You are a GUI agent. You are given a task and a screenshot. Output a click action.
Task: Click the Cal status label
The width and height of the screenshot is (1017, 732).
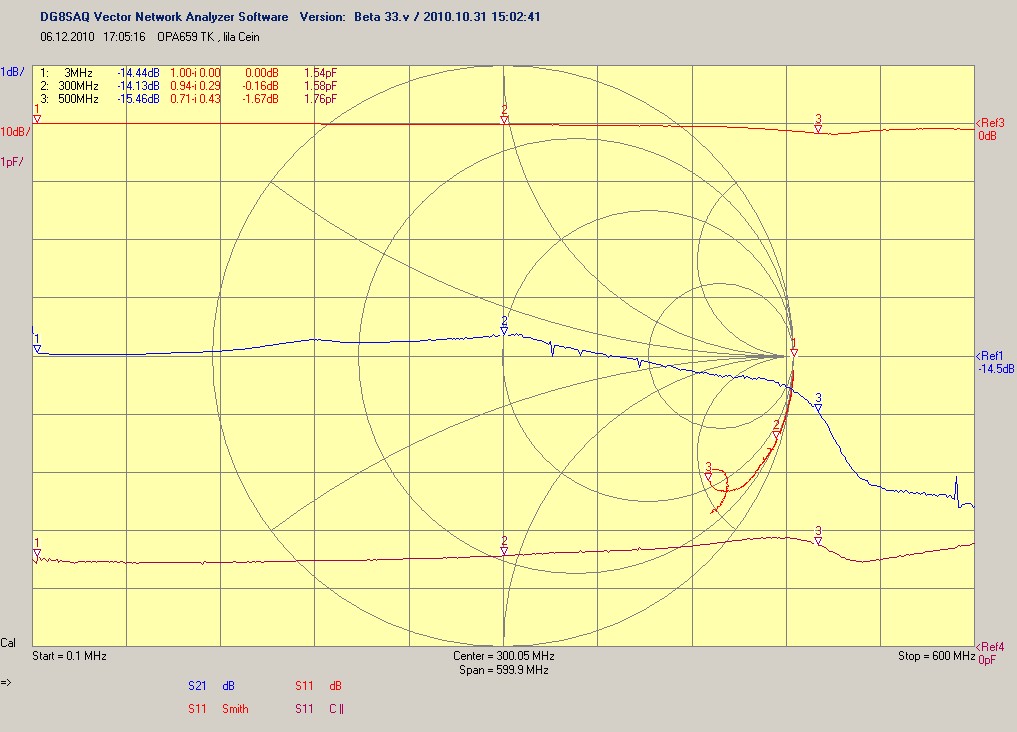(x=8, y=643)
